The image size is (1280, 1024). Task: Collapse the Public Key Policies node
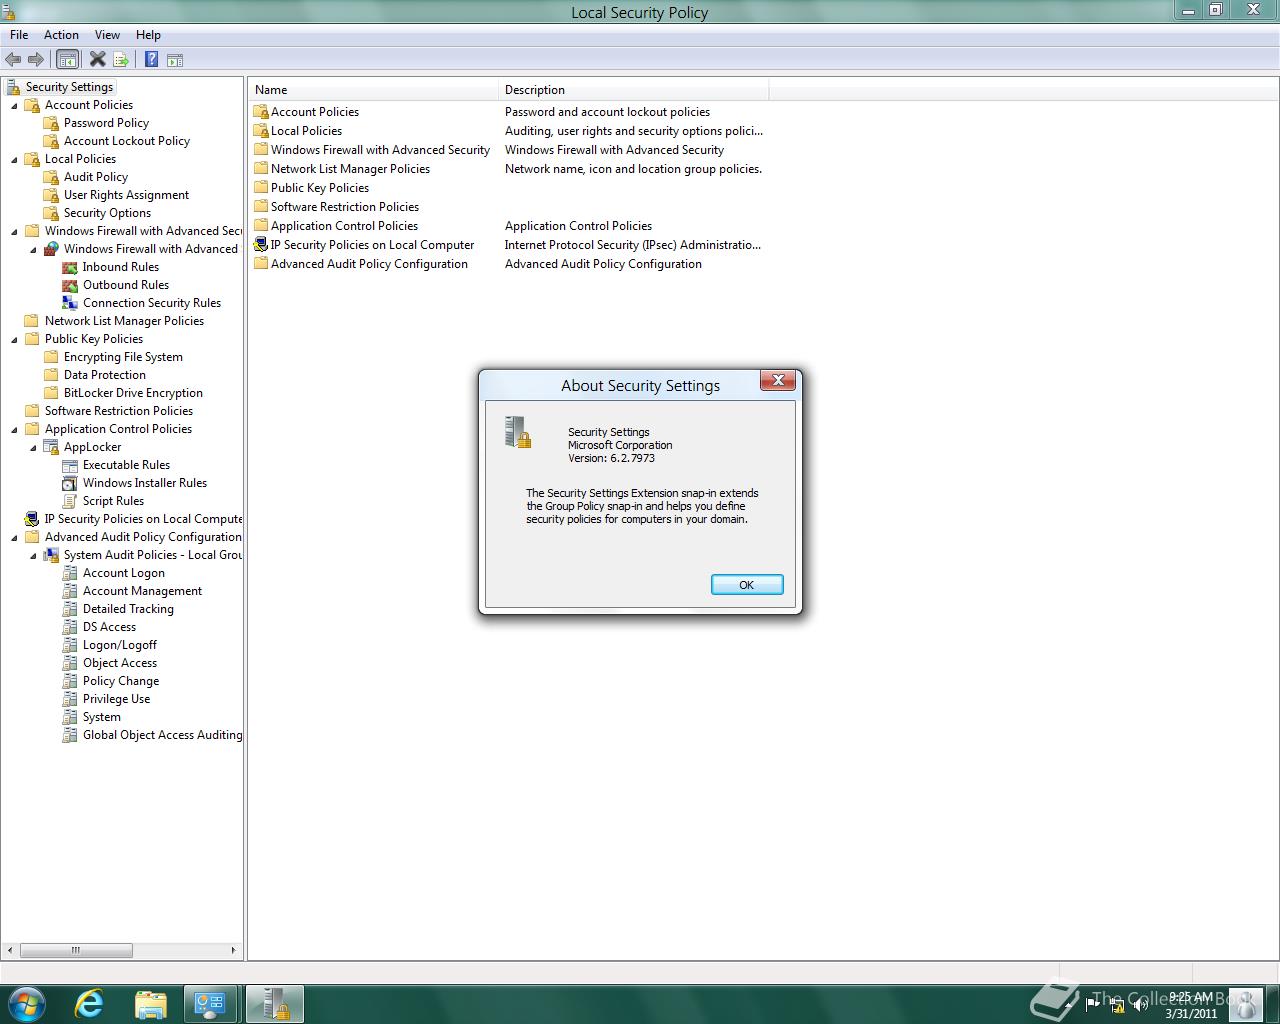[x=15, y=339]
